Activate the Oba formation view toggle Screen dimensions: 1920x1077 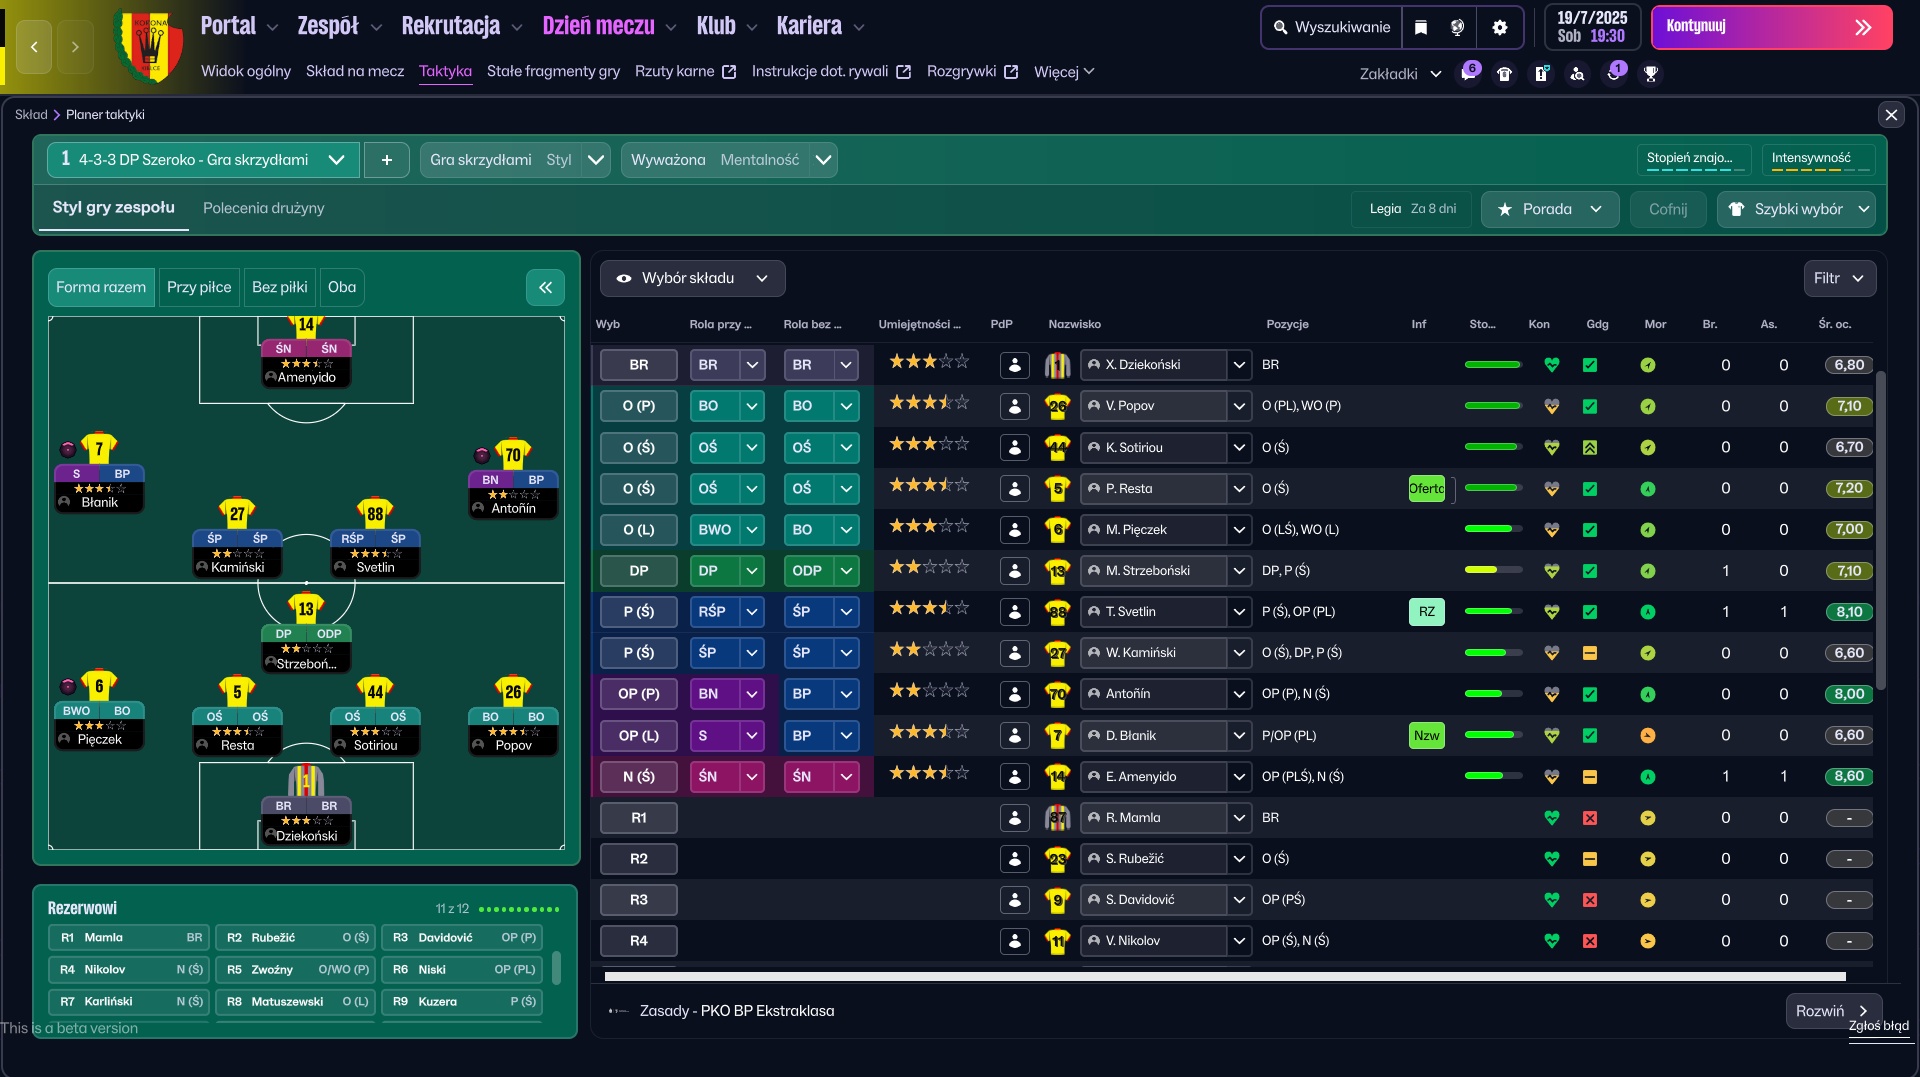coord(342,287)
